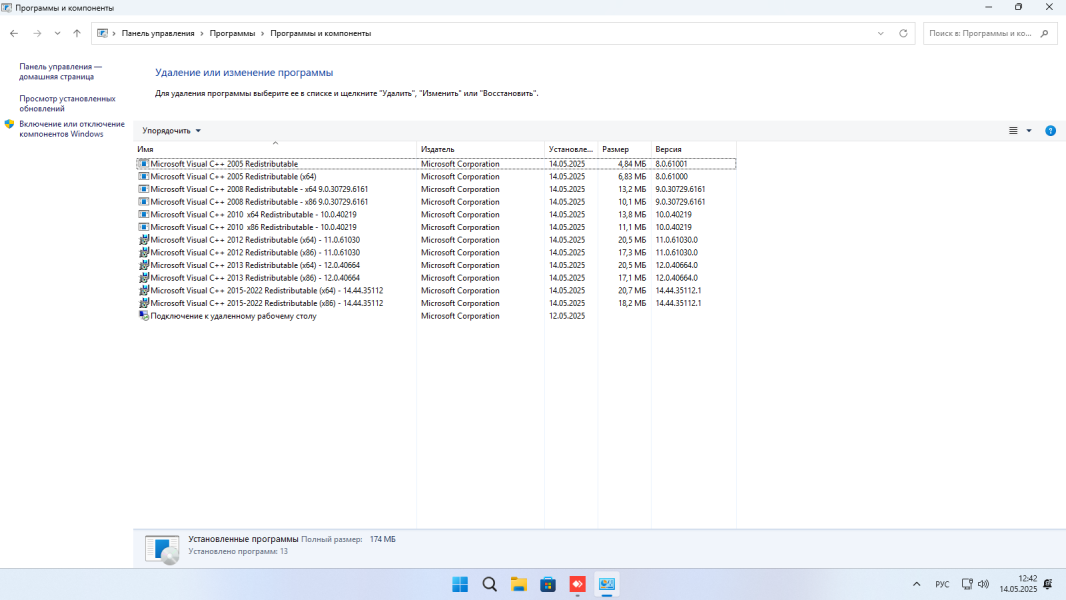1066x600 pixels.
Task: Open volume control tray icon
Action: coord(984,584)
